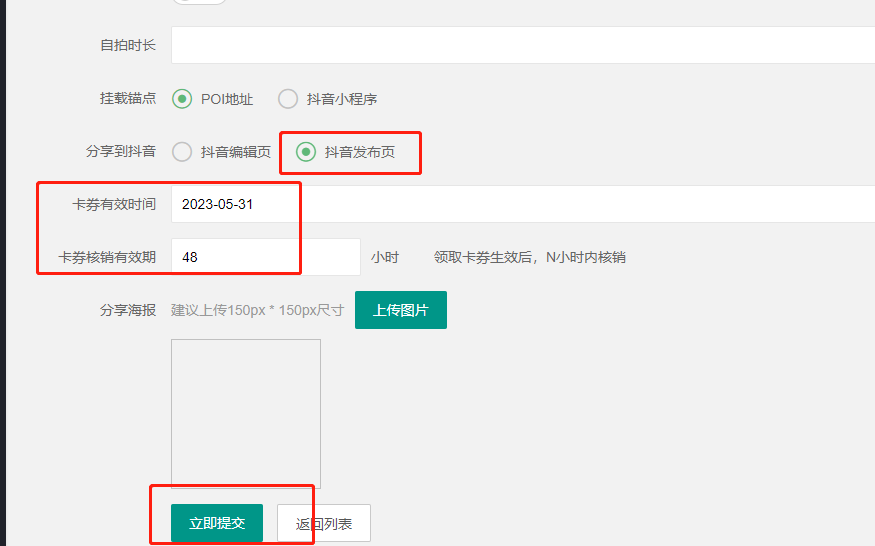
Task: Focus the 卡券核销有效期 hours field
Action: pos(266,257)
